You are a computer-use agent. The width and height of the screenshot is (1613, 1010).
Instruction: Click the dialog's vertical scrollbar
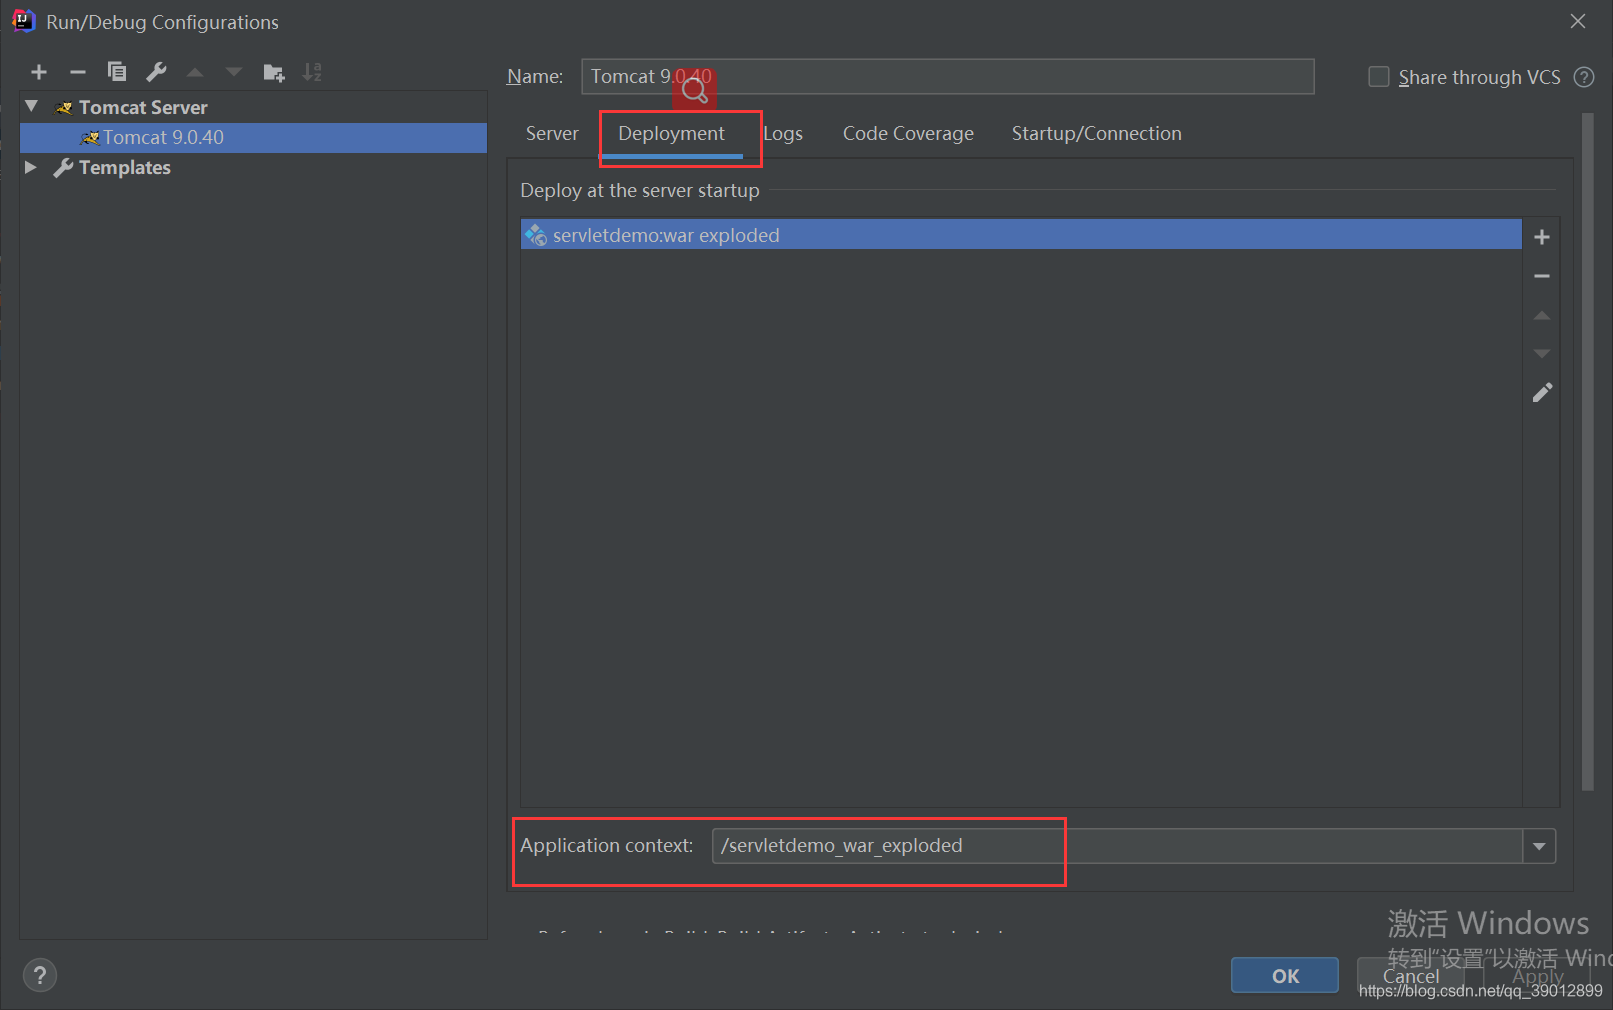[1587, 450]
